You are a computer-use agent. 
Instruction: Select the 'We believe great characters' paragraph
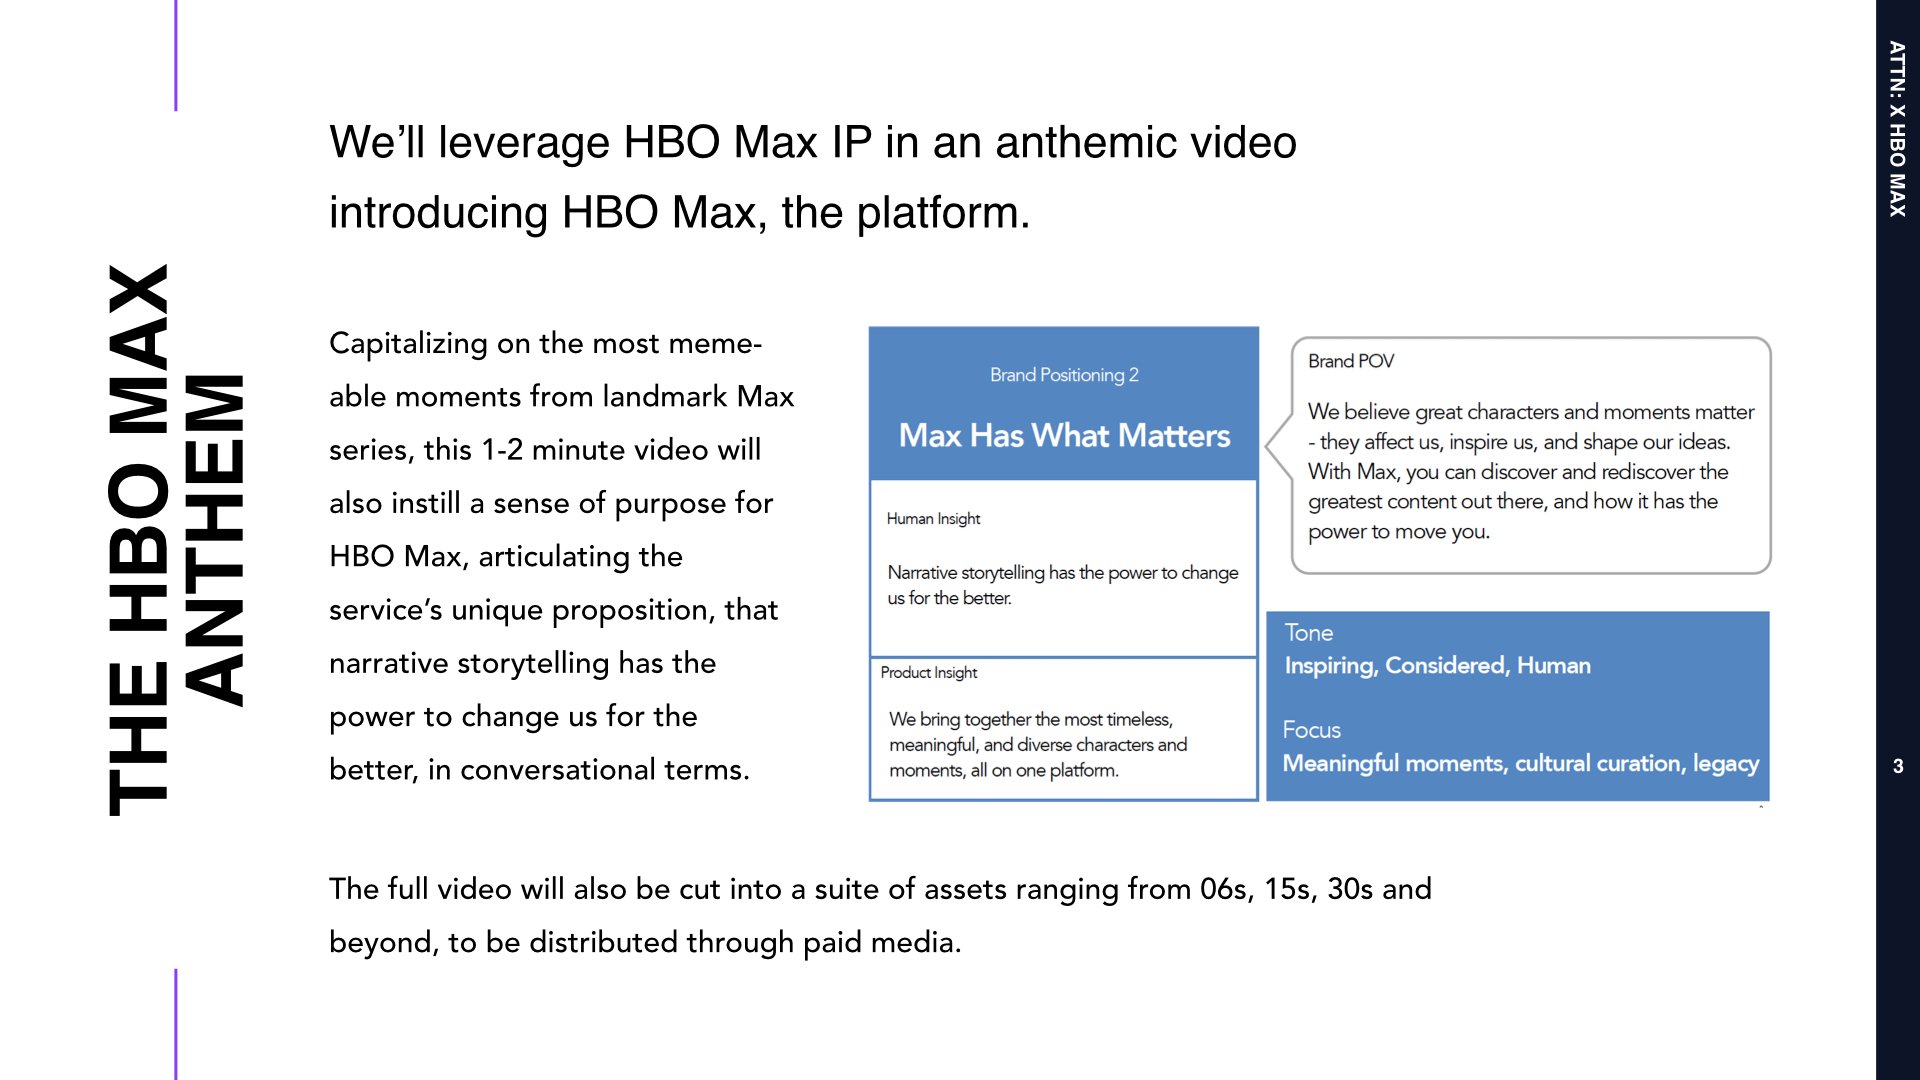pos(1531,471)
